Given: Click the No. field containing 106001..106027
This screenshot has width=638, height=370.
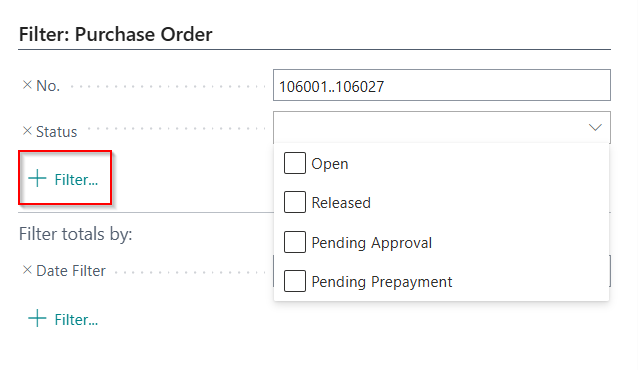Looking at the screenshot, I should 442,85.
